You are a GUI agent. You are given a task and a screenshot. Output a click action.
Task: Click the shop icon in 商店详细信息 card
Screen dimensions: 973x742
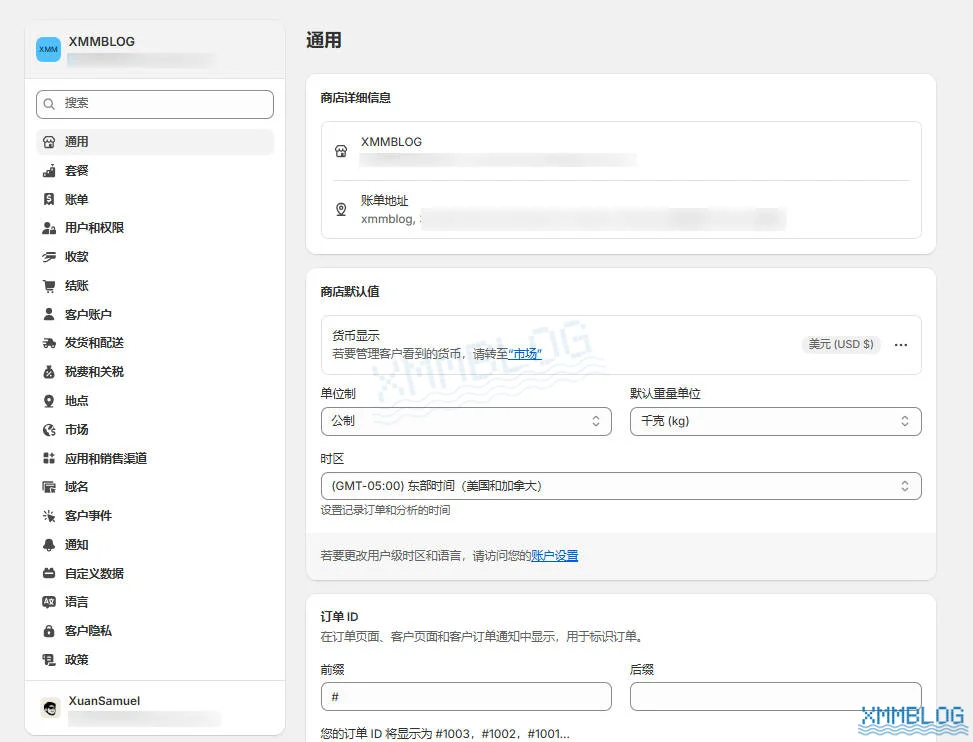[341, 151]
